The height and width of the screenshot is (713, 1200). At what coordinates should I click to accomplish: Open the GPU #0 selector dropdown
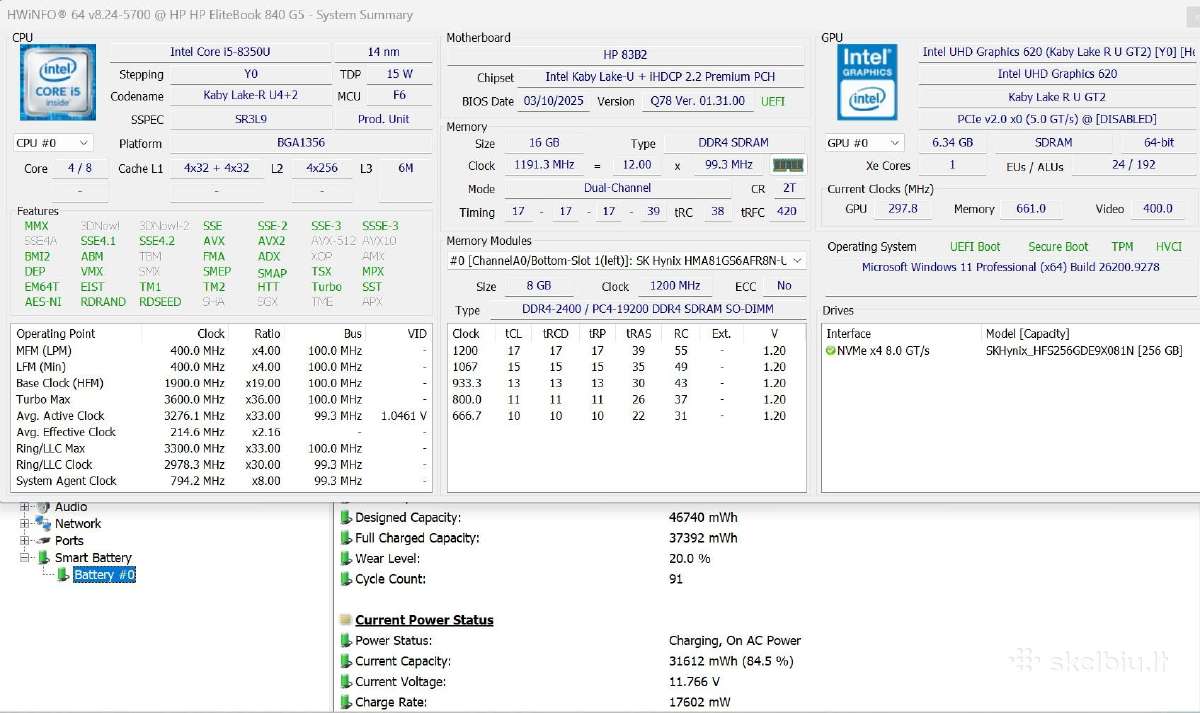(x=865, y=143)
